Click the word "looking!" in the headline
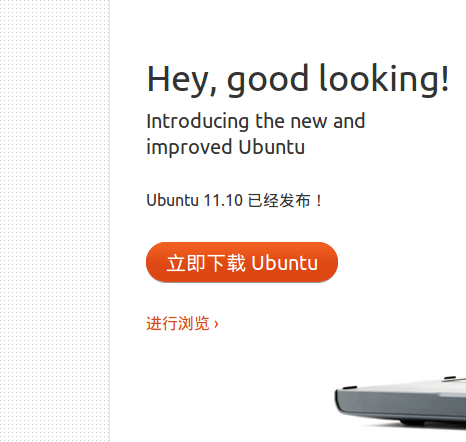 (x=384, y=80)
